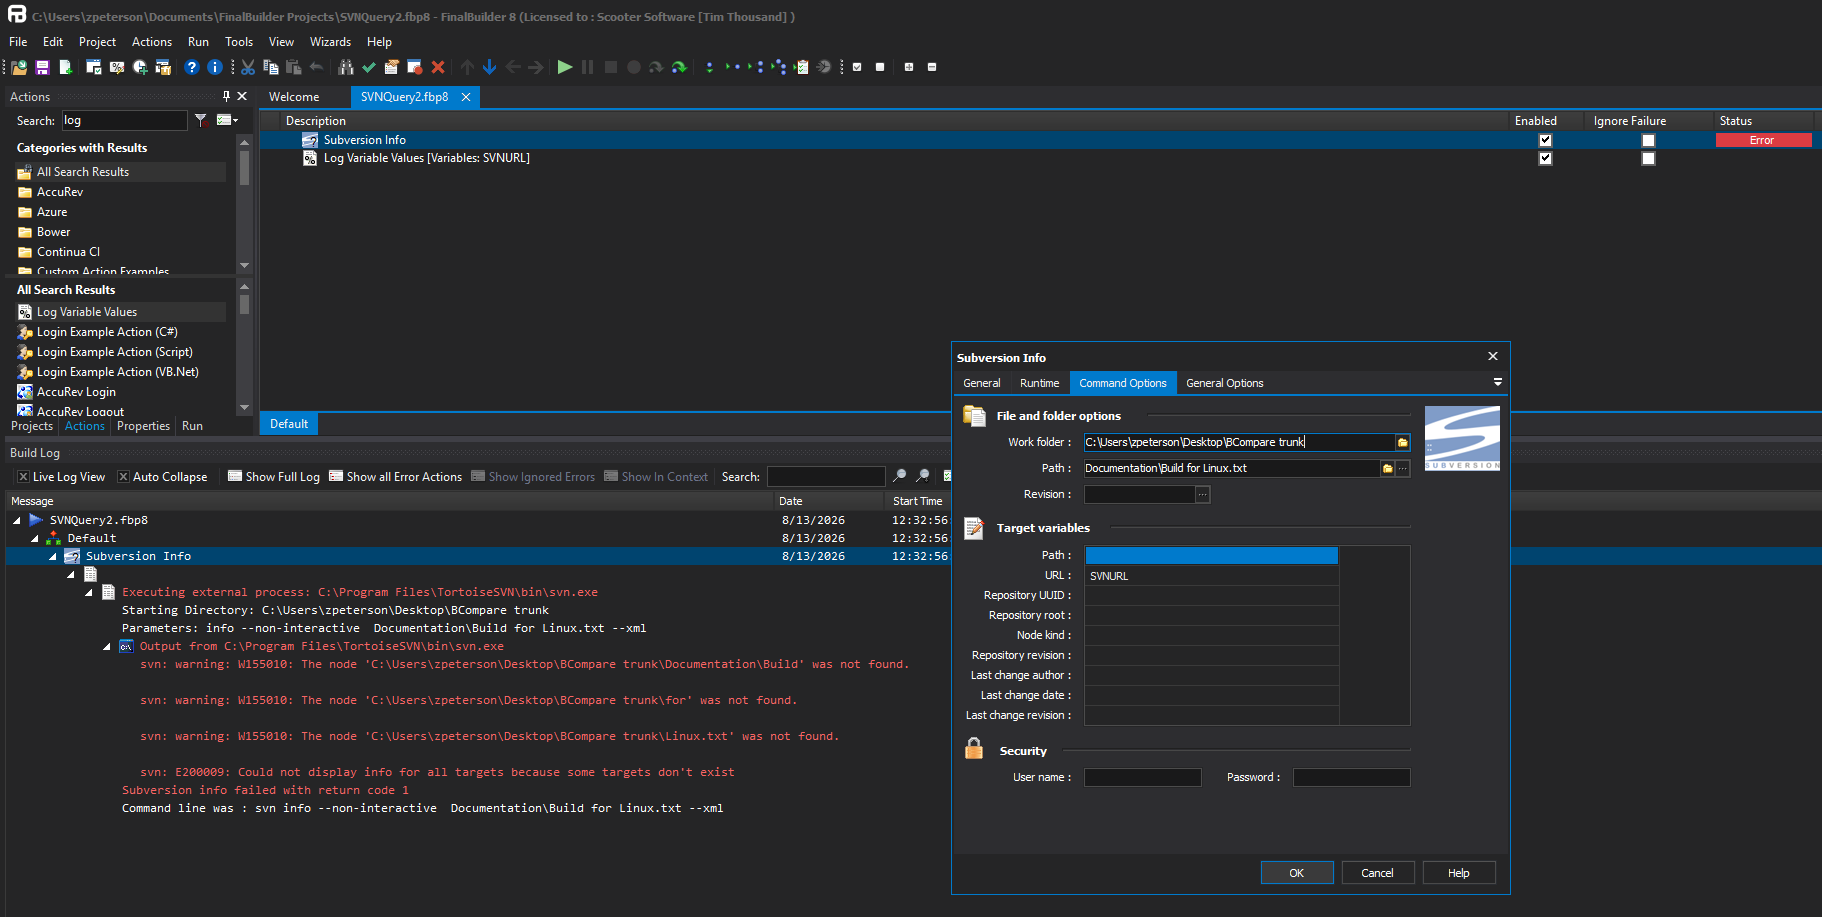Click the green Run project play button
The width and height of the screenshot is (1822, 917).
(565, 67)
